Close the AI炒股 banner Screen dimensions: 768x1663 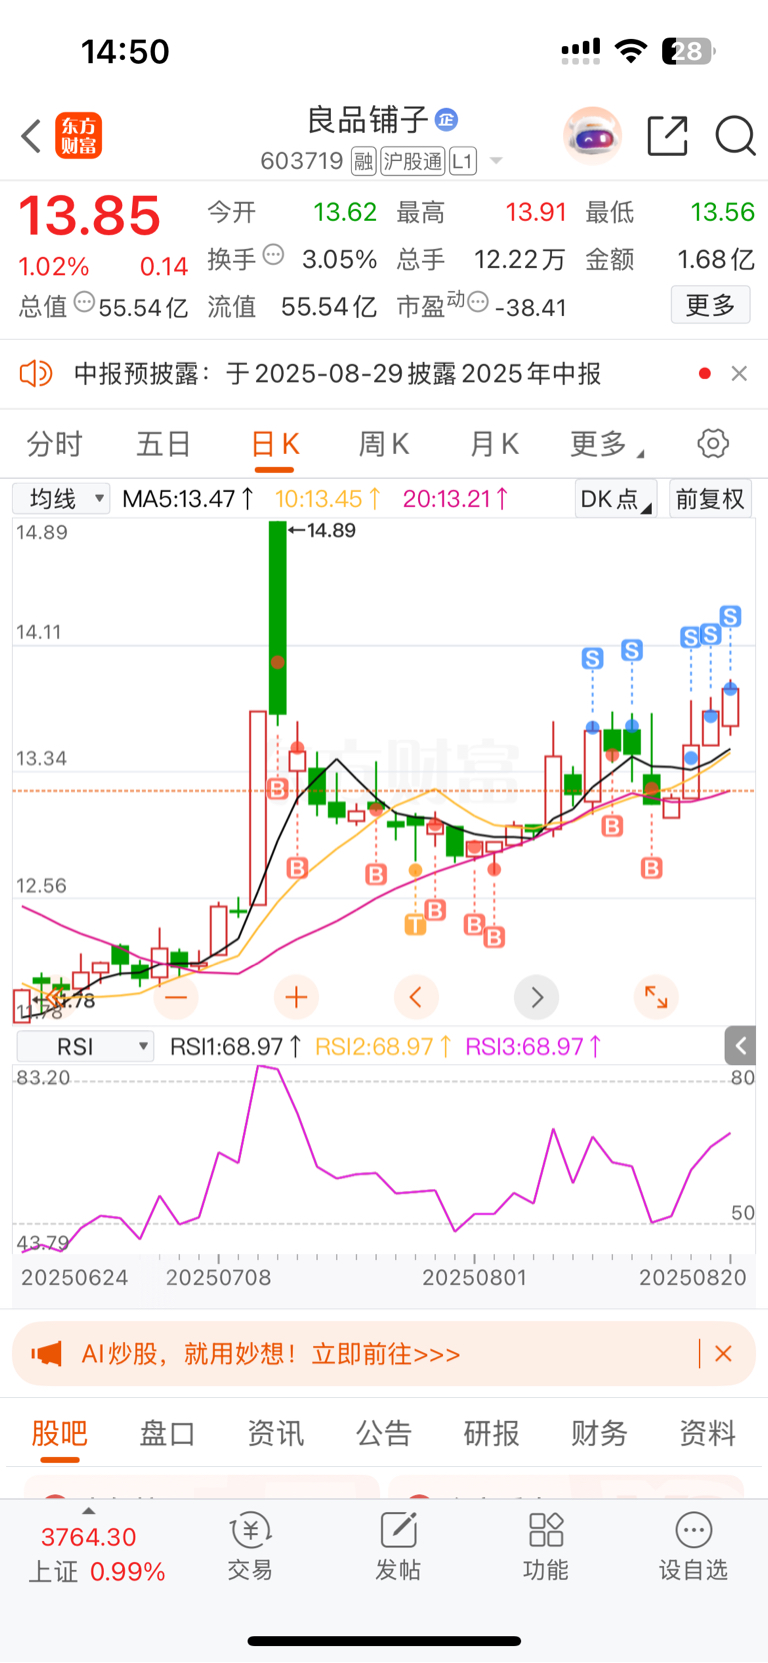(724, 1354)
